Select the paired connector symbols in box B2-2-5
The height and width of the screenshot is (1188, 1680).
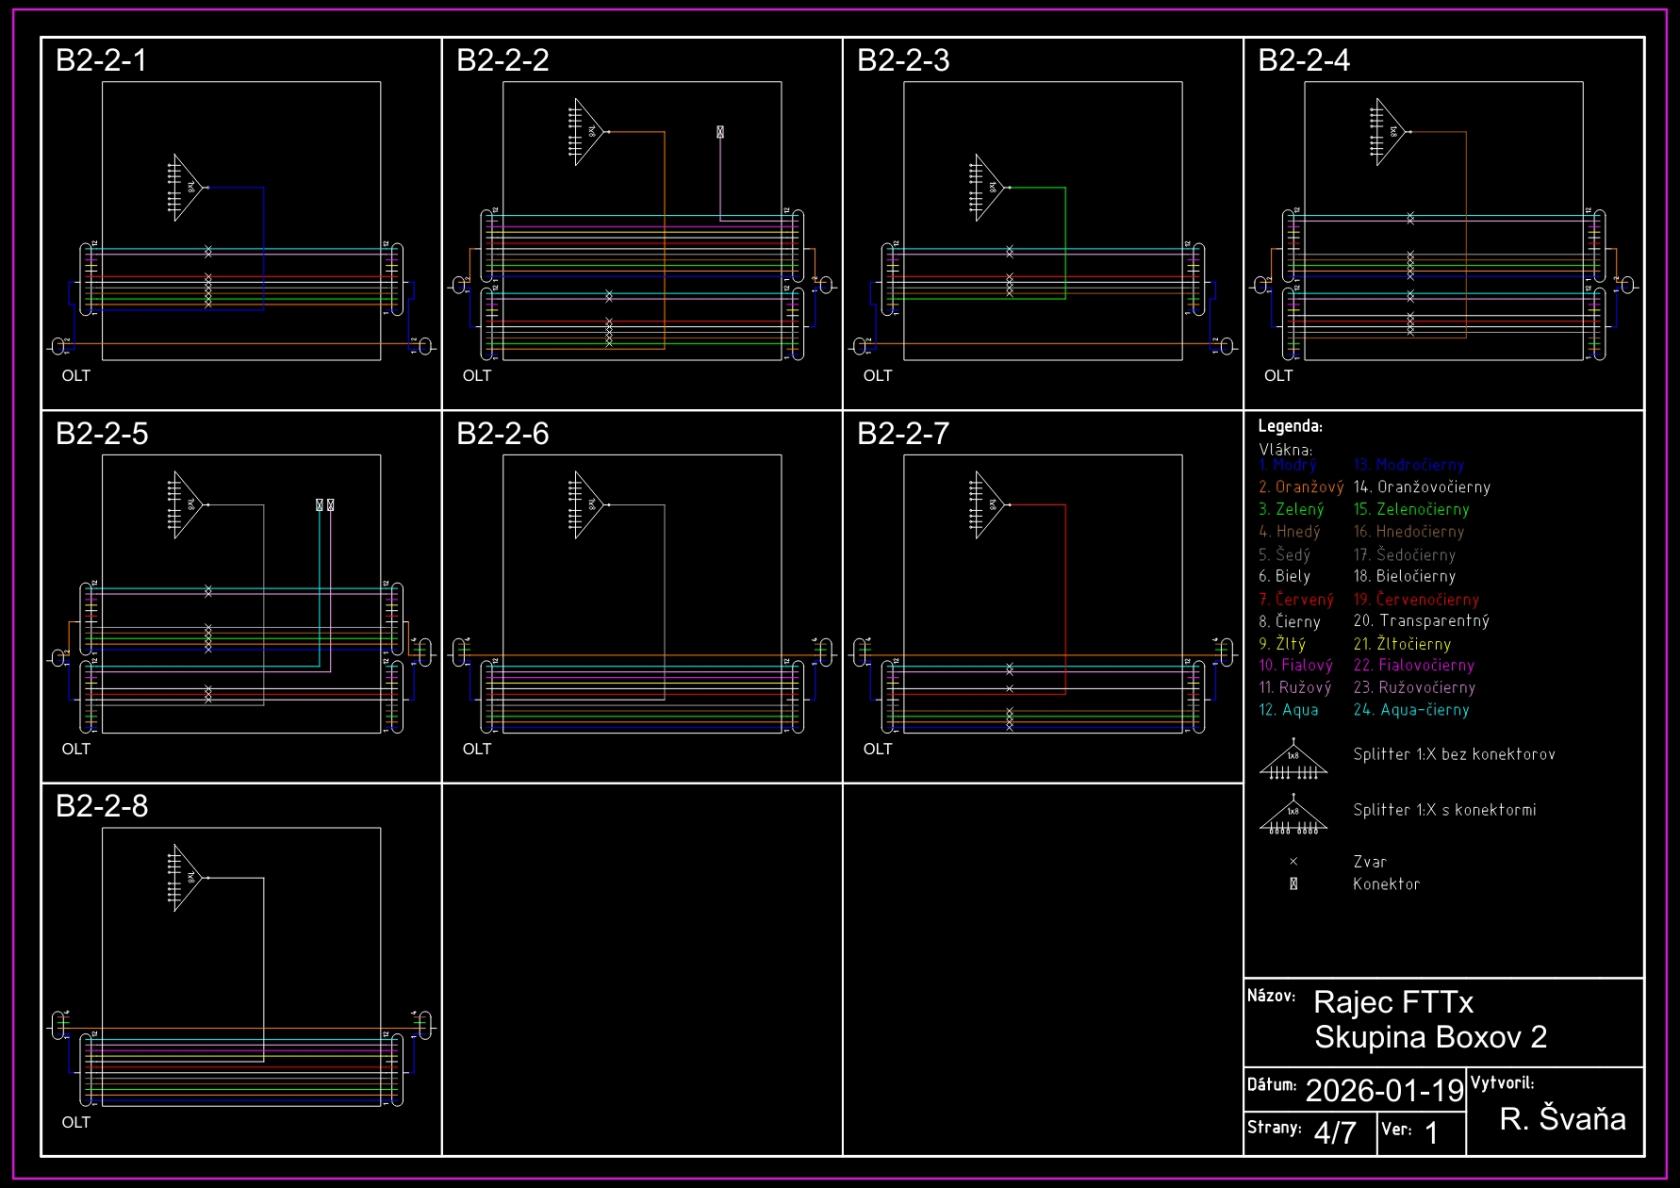pyautogui.click(x=325, y=505)
